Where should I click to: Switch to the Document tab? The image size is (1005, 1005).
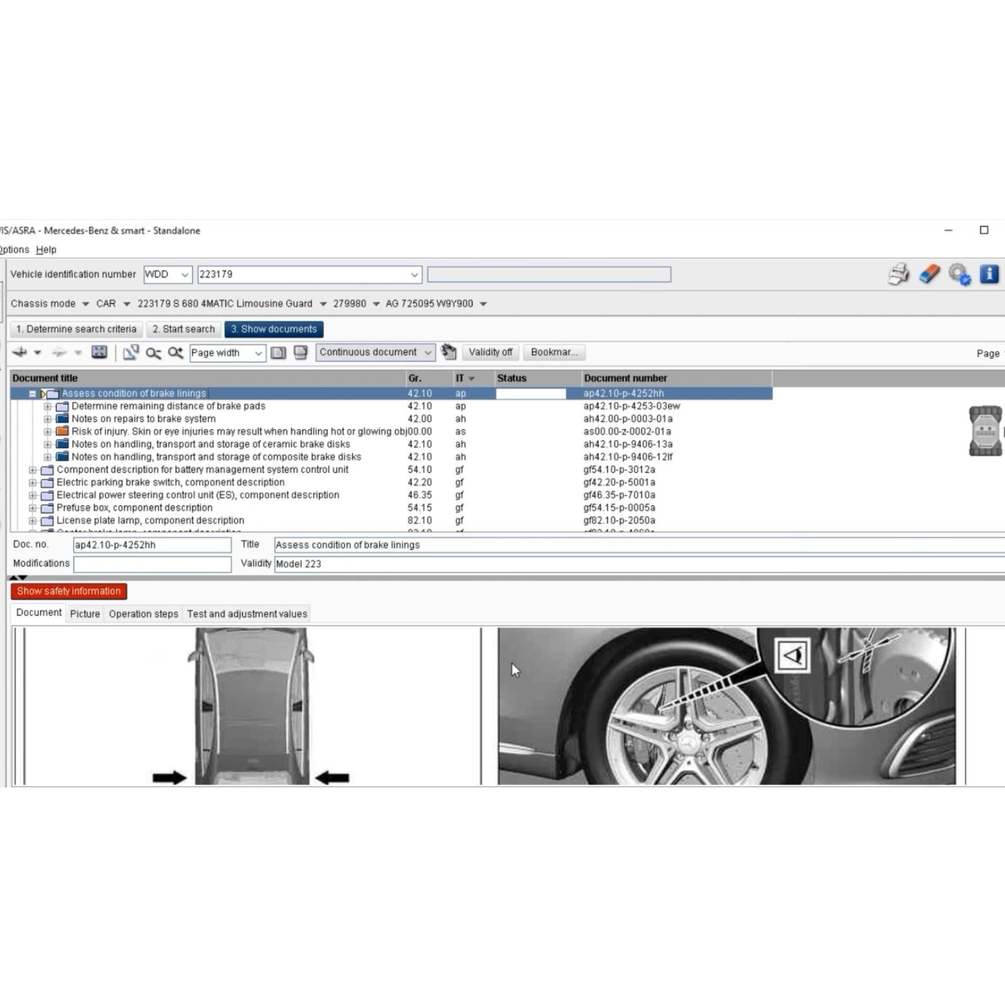[x=39, y=613]
